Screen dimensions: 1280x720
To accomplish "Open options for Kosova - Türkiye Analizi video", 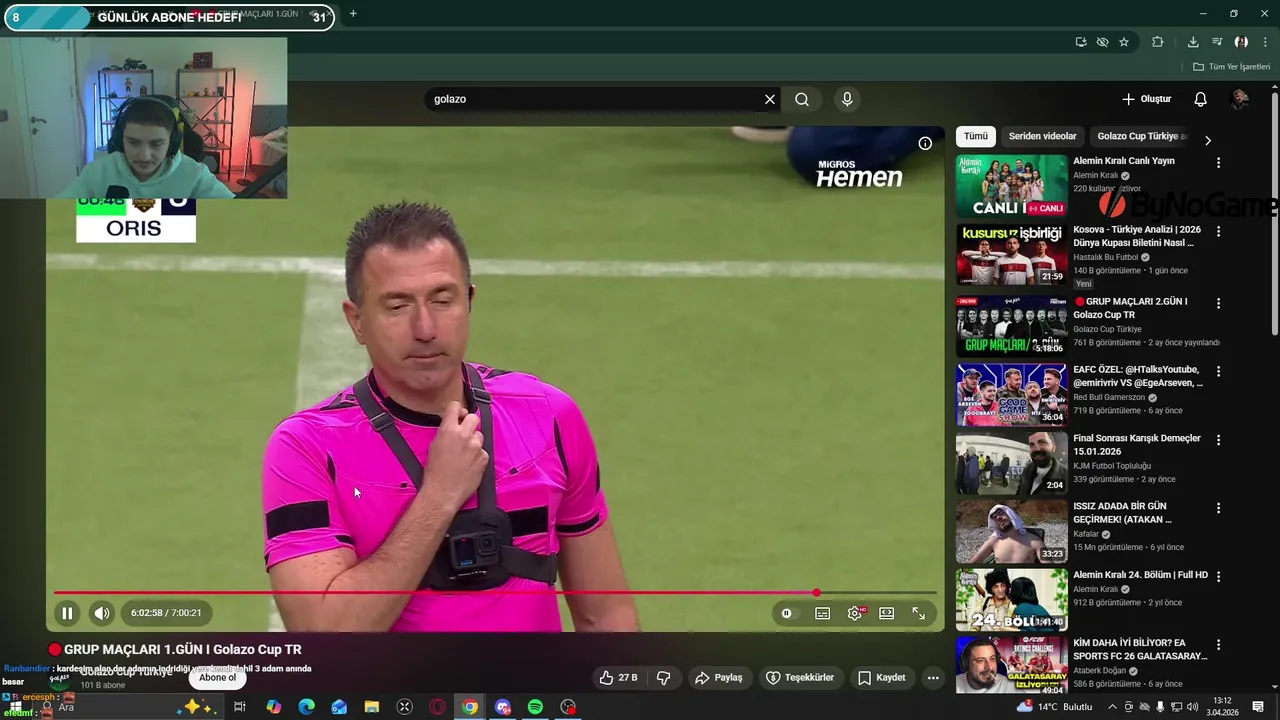I will (1218, 231).
